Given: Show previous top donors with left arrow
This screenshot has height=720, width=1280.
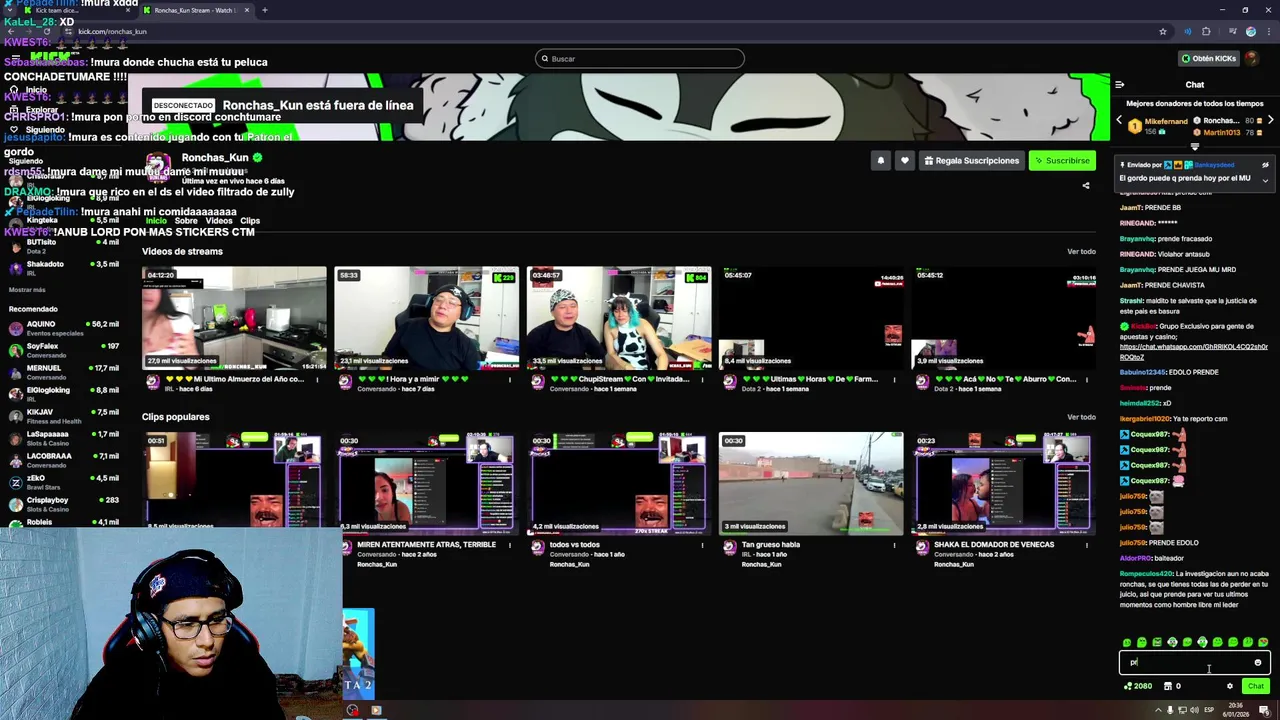Looking at the screenshot, I should (1119, 120).
